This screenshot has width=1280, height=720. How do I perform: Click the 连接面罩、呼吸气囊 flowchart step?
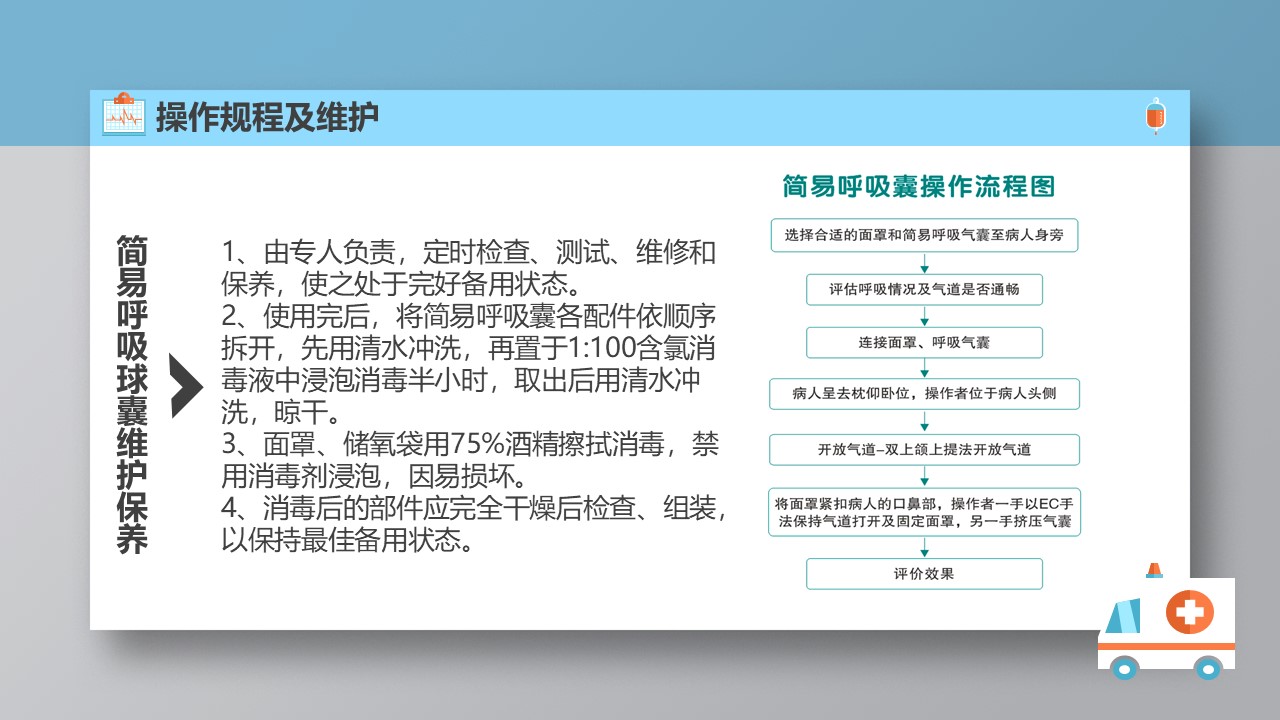(x=924, y=342)
